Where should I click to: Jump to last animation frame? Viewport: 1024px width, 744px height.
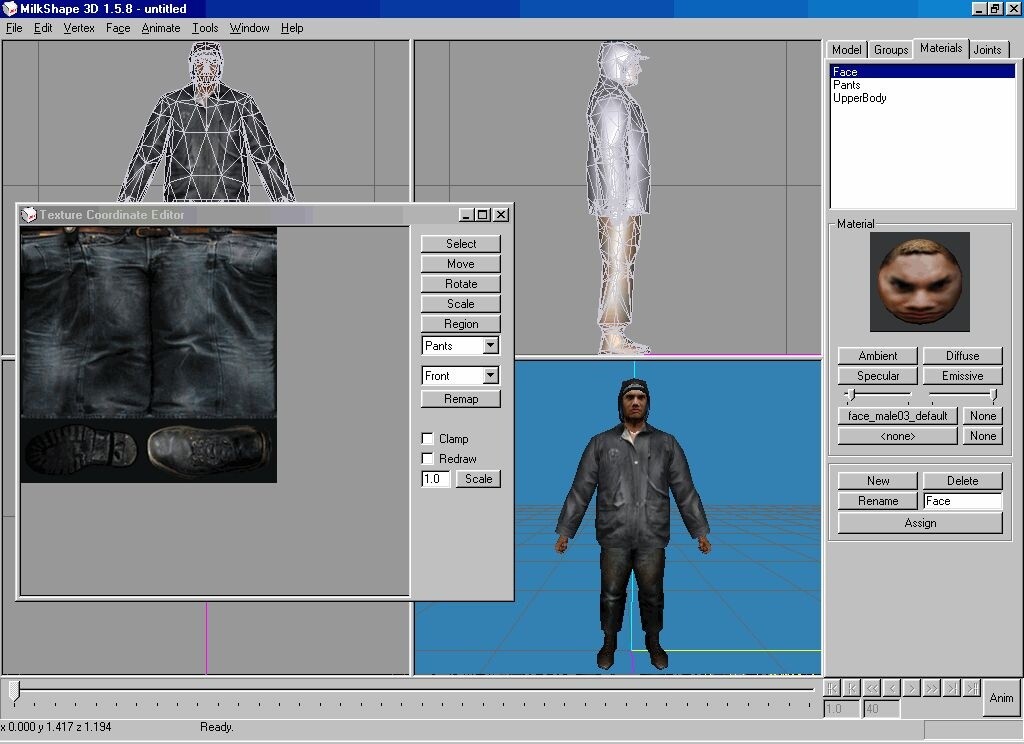coord(971,688)
